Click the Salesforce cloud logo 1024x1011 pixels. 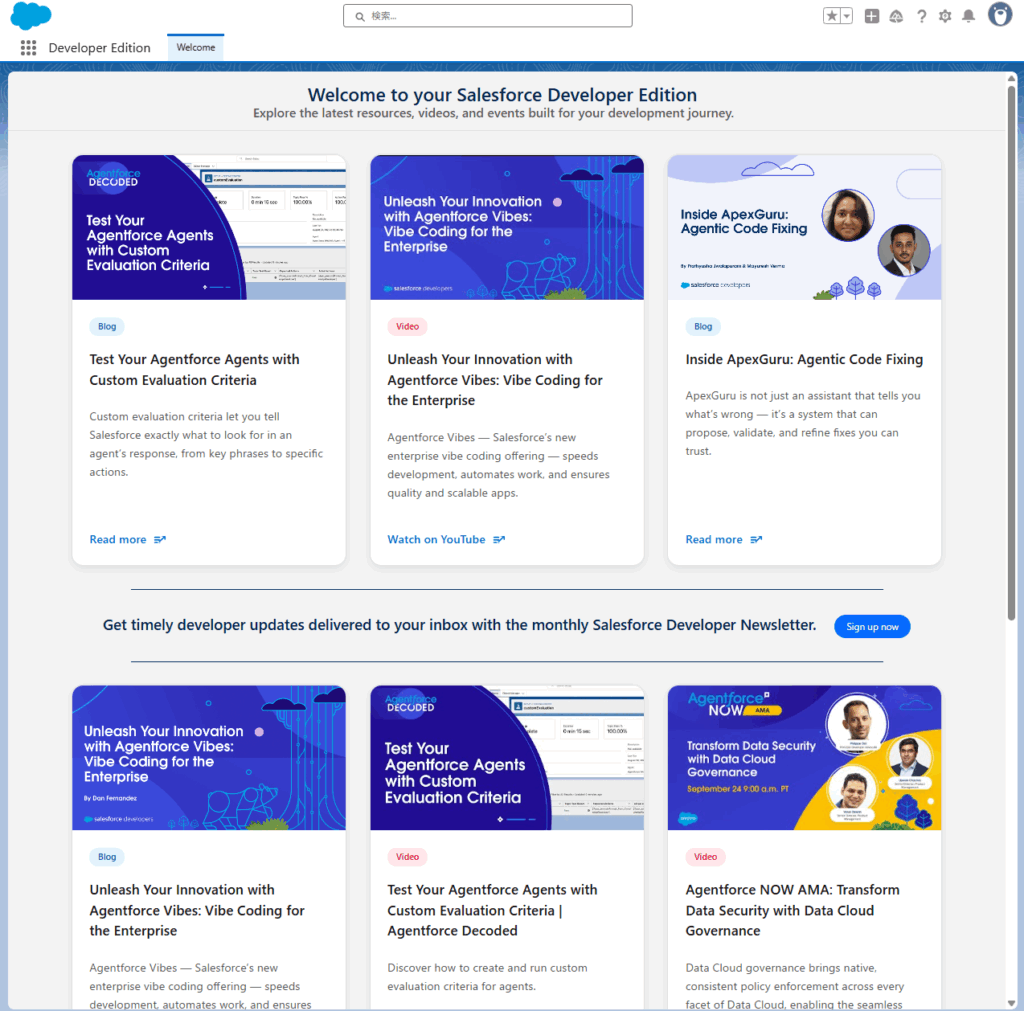click(x=31, y=16)
